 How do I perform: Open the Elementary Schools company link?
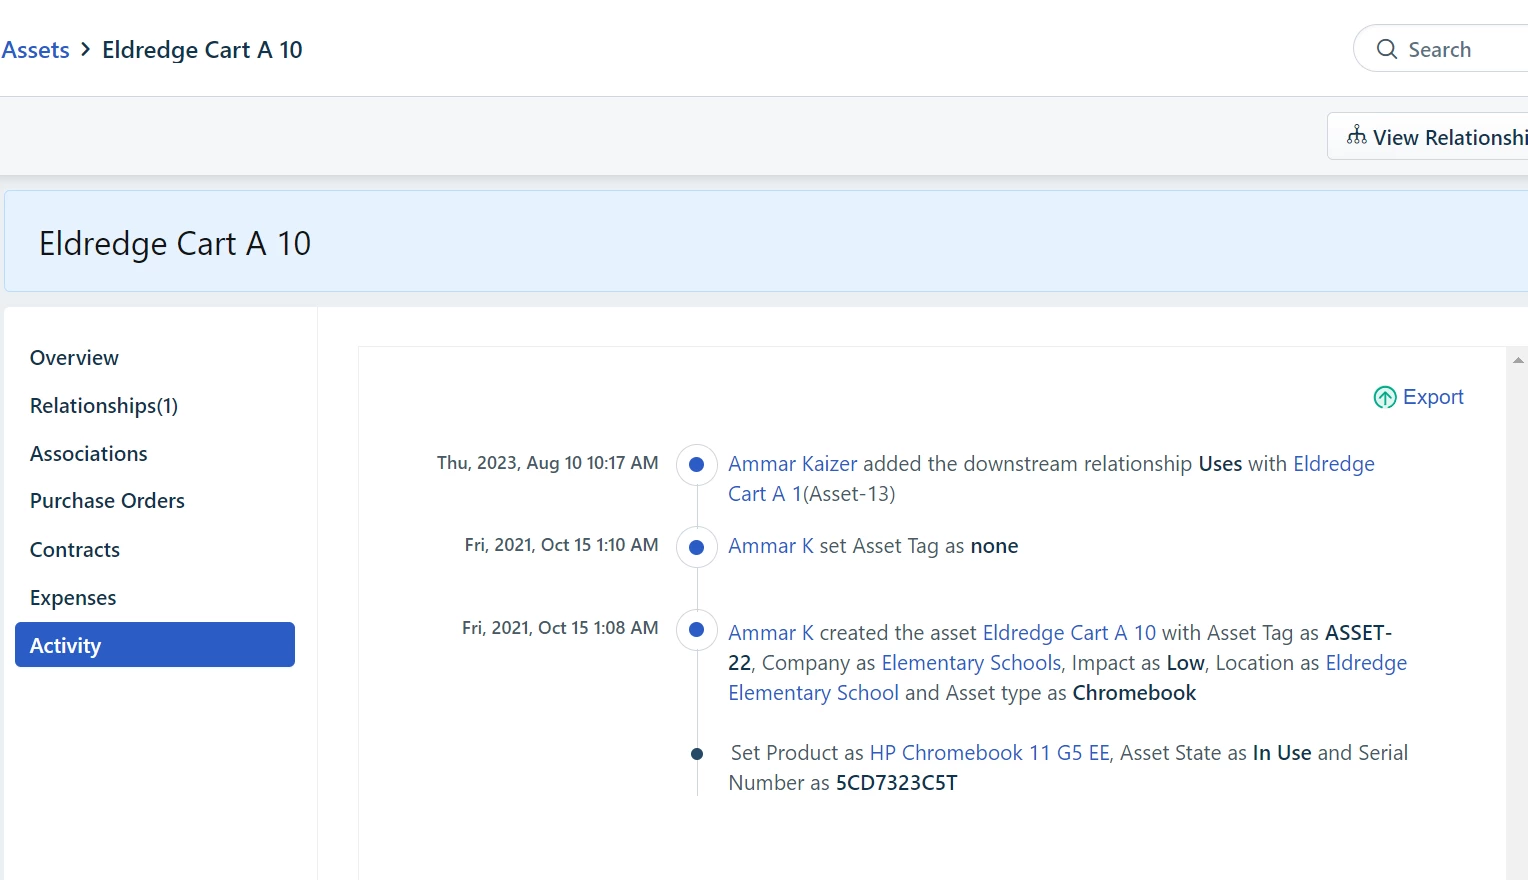click(971, 663)
